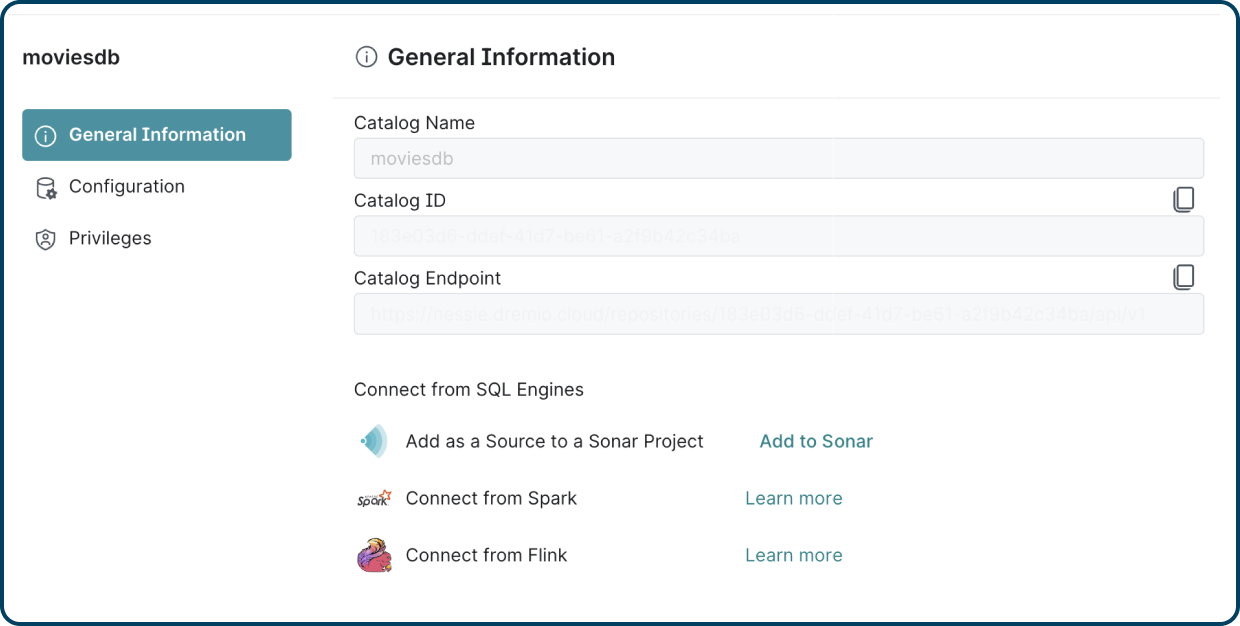The width and height of the screenshot is (1240, 626).
Task: Click the Catalog Name field
Action: coord(778,158)
